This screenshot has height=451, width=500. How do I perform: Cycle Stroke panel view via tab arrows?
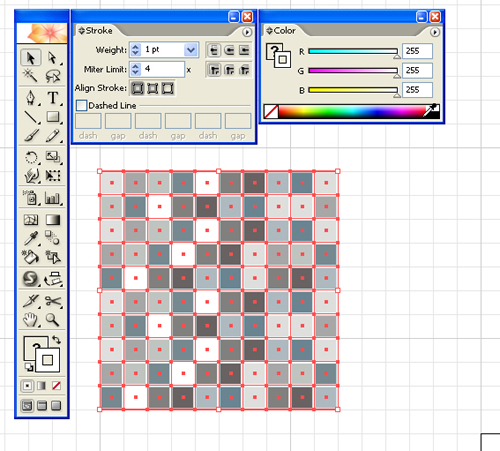tap(81, 31)
